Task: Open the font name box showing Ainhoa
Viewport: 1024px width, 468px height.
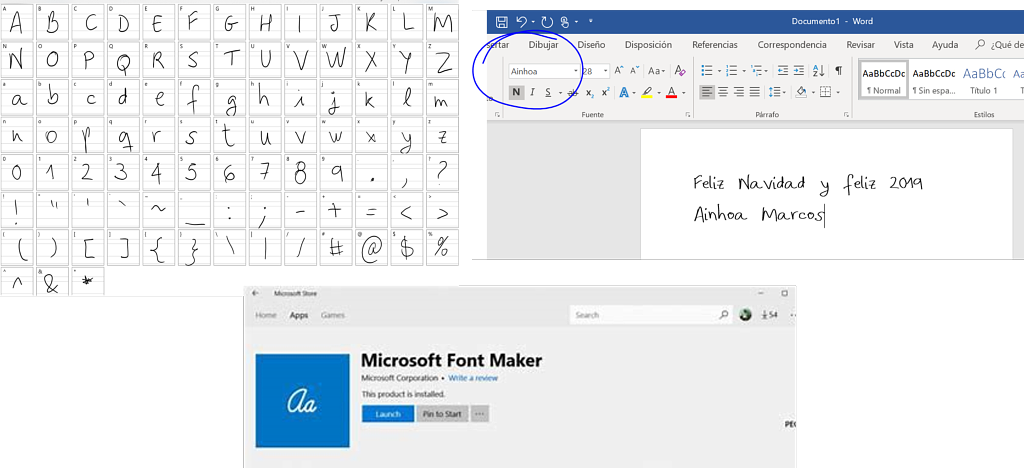Action: click(x=544, y=70)
